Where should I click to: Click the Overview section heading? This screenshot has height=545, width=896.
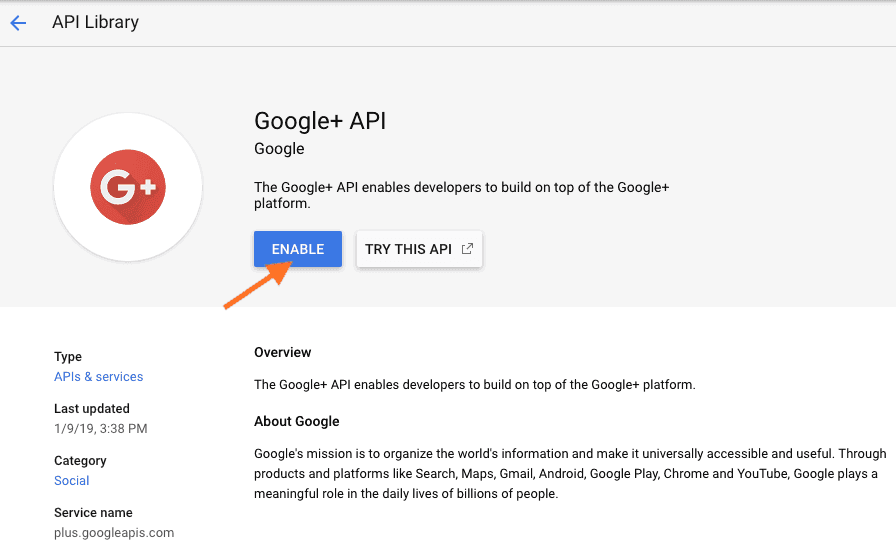click(282, 353)
